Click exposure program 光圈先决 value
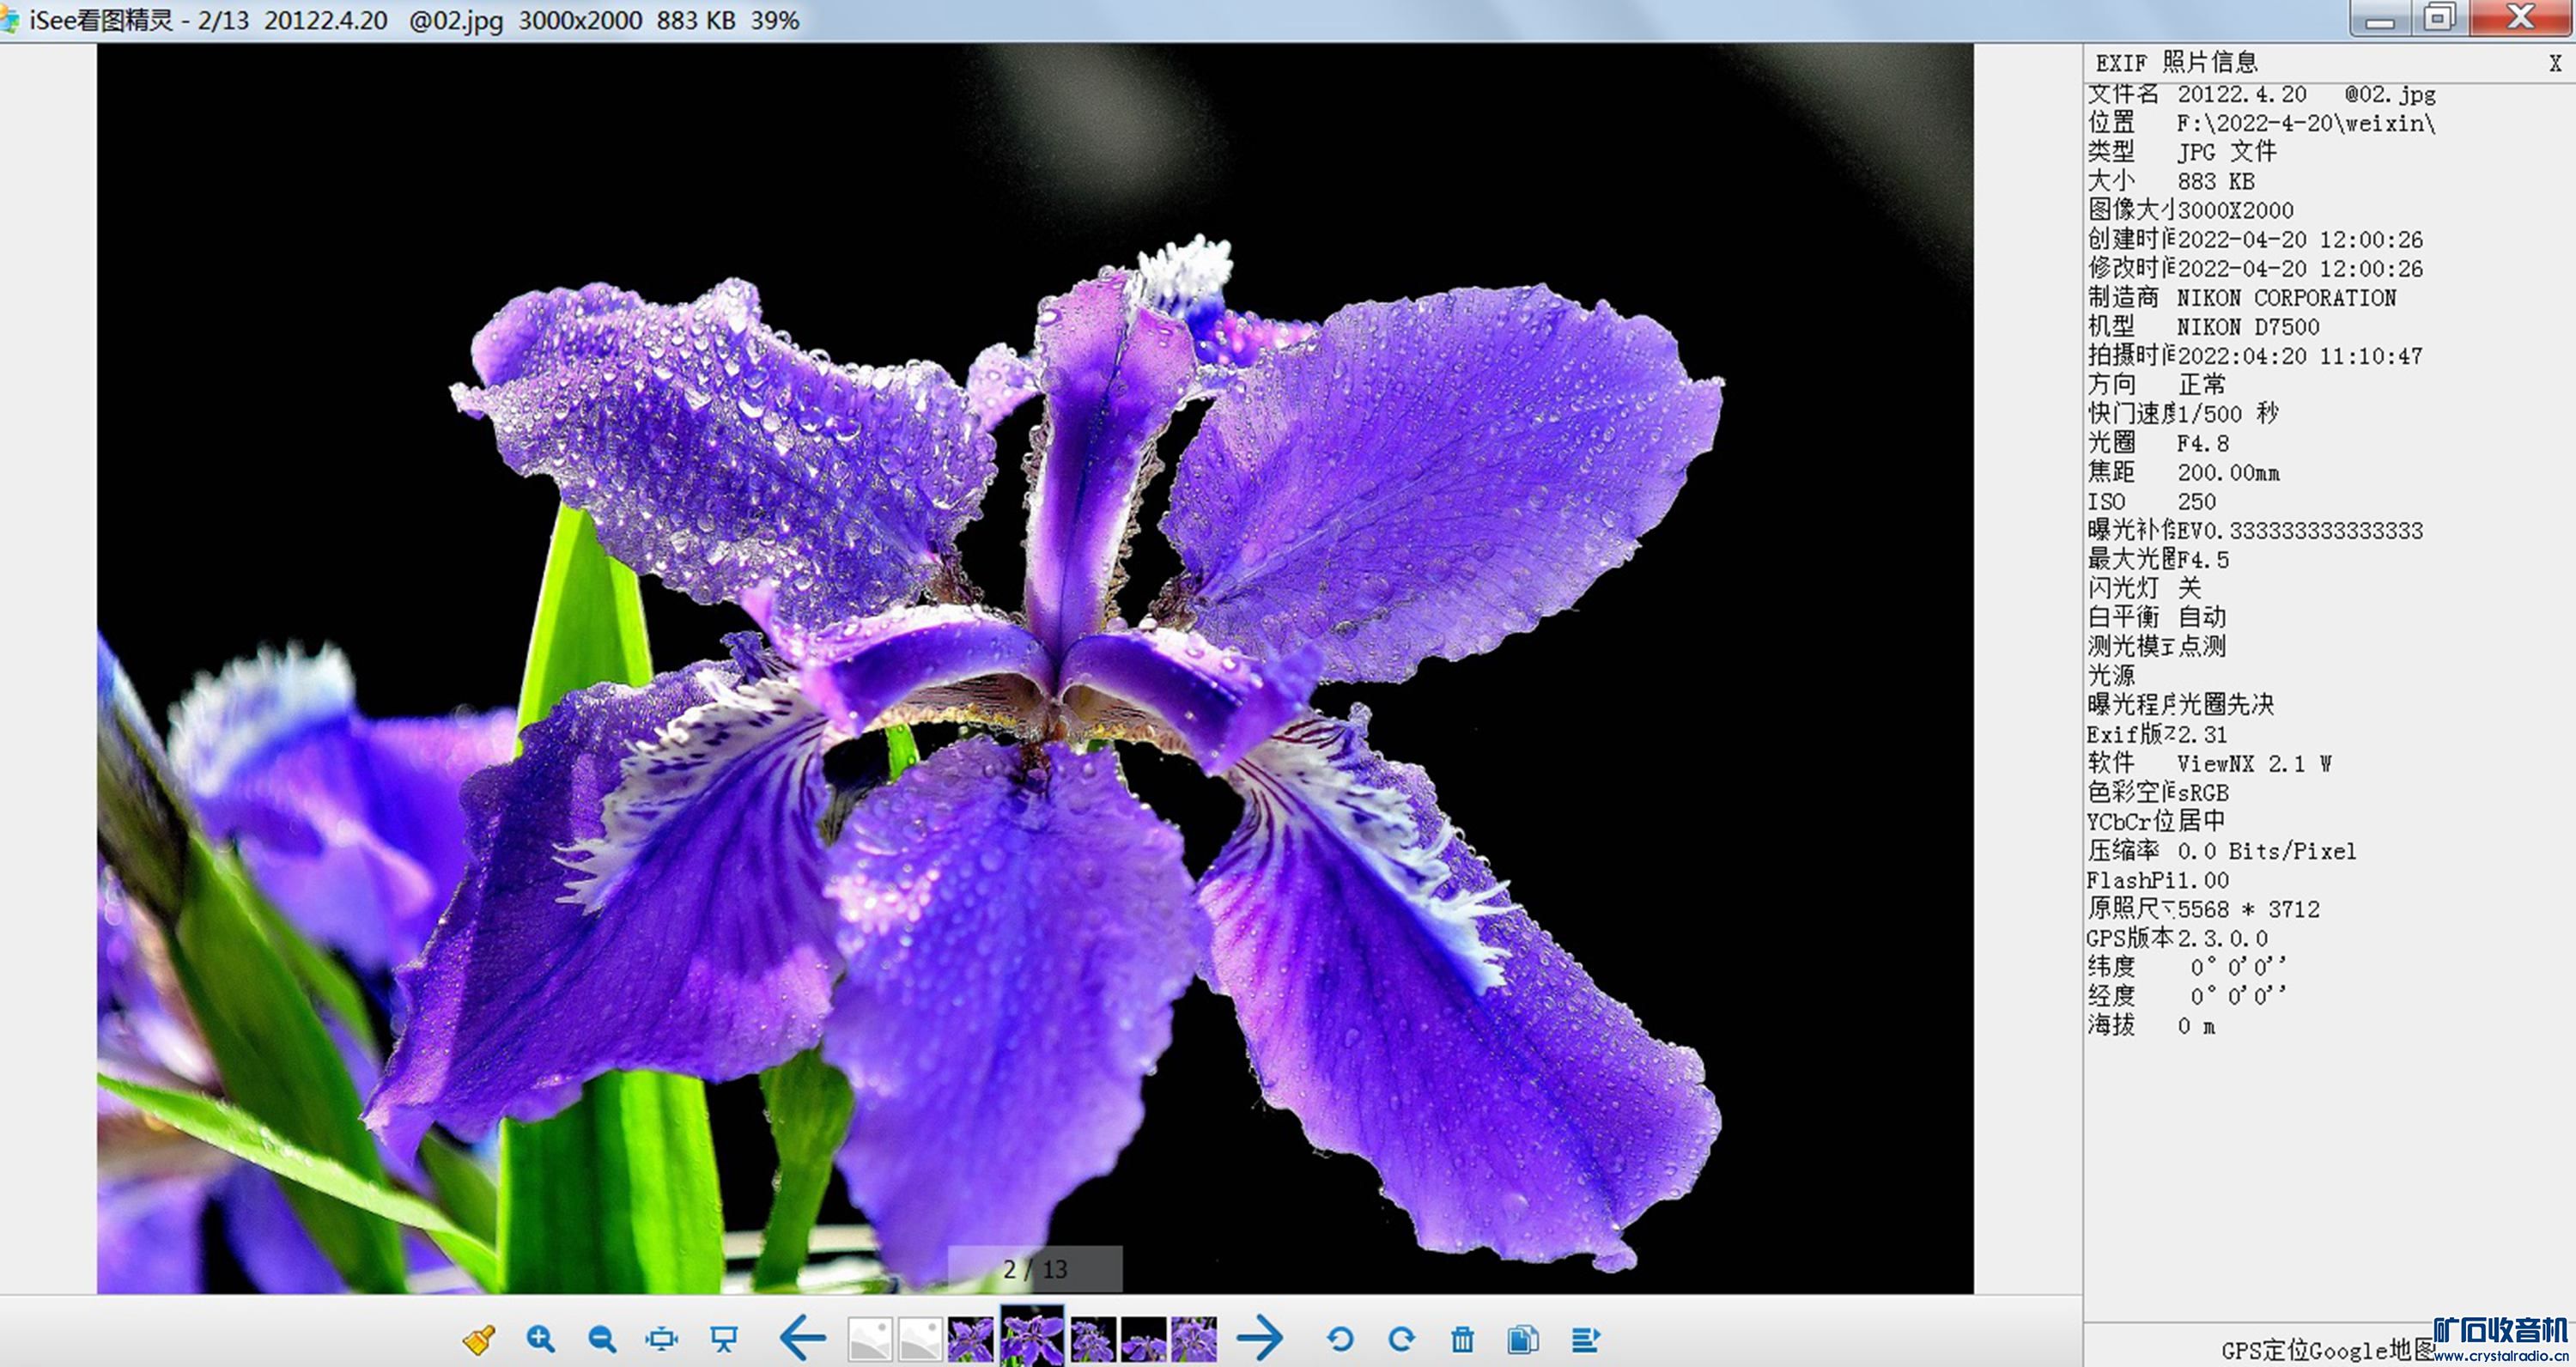This screenshot has width=2576, height=1367. 2227,705
